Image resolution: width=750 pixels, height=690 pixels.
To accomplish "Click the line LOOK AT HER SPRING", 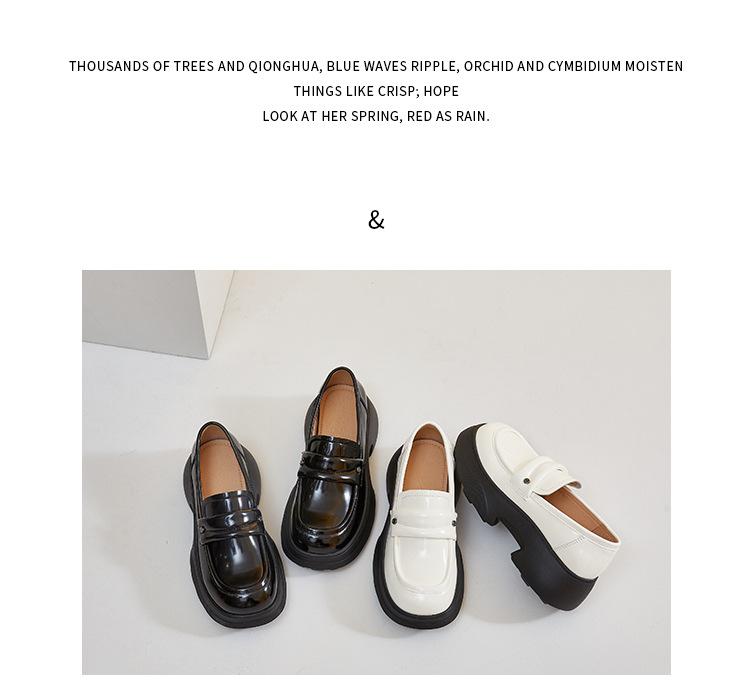I will tap(376, 116).
